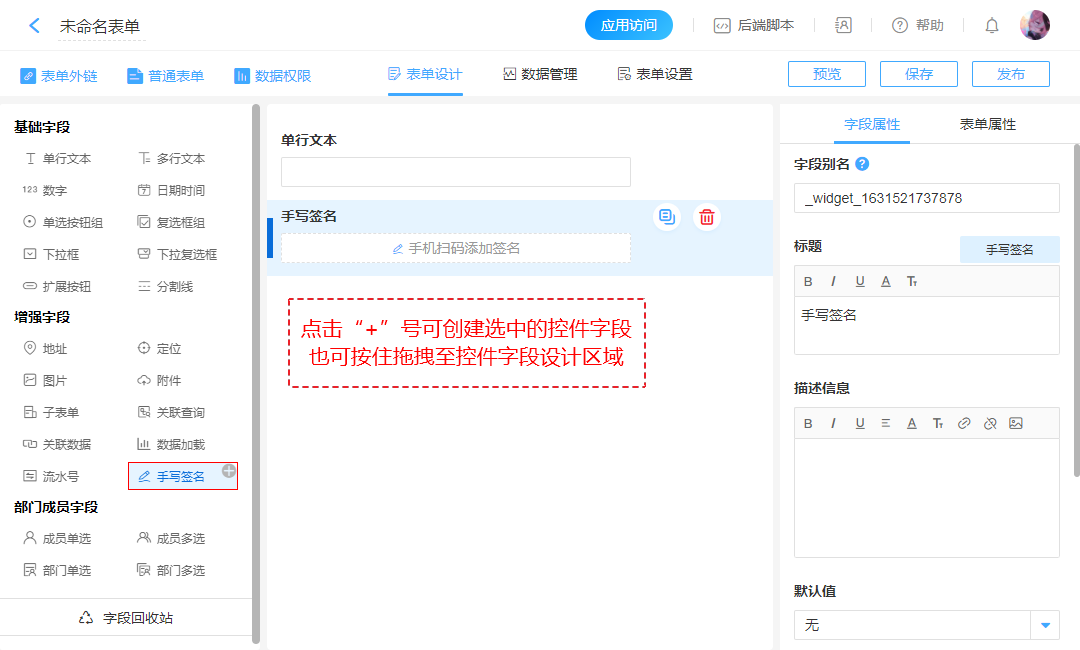Open user avatar menu
1080x650 pixels.
coord(1034,26)
